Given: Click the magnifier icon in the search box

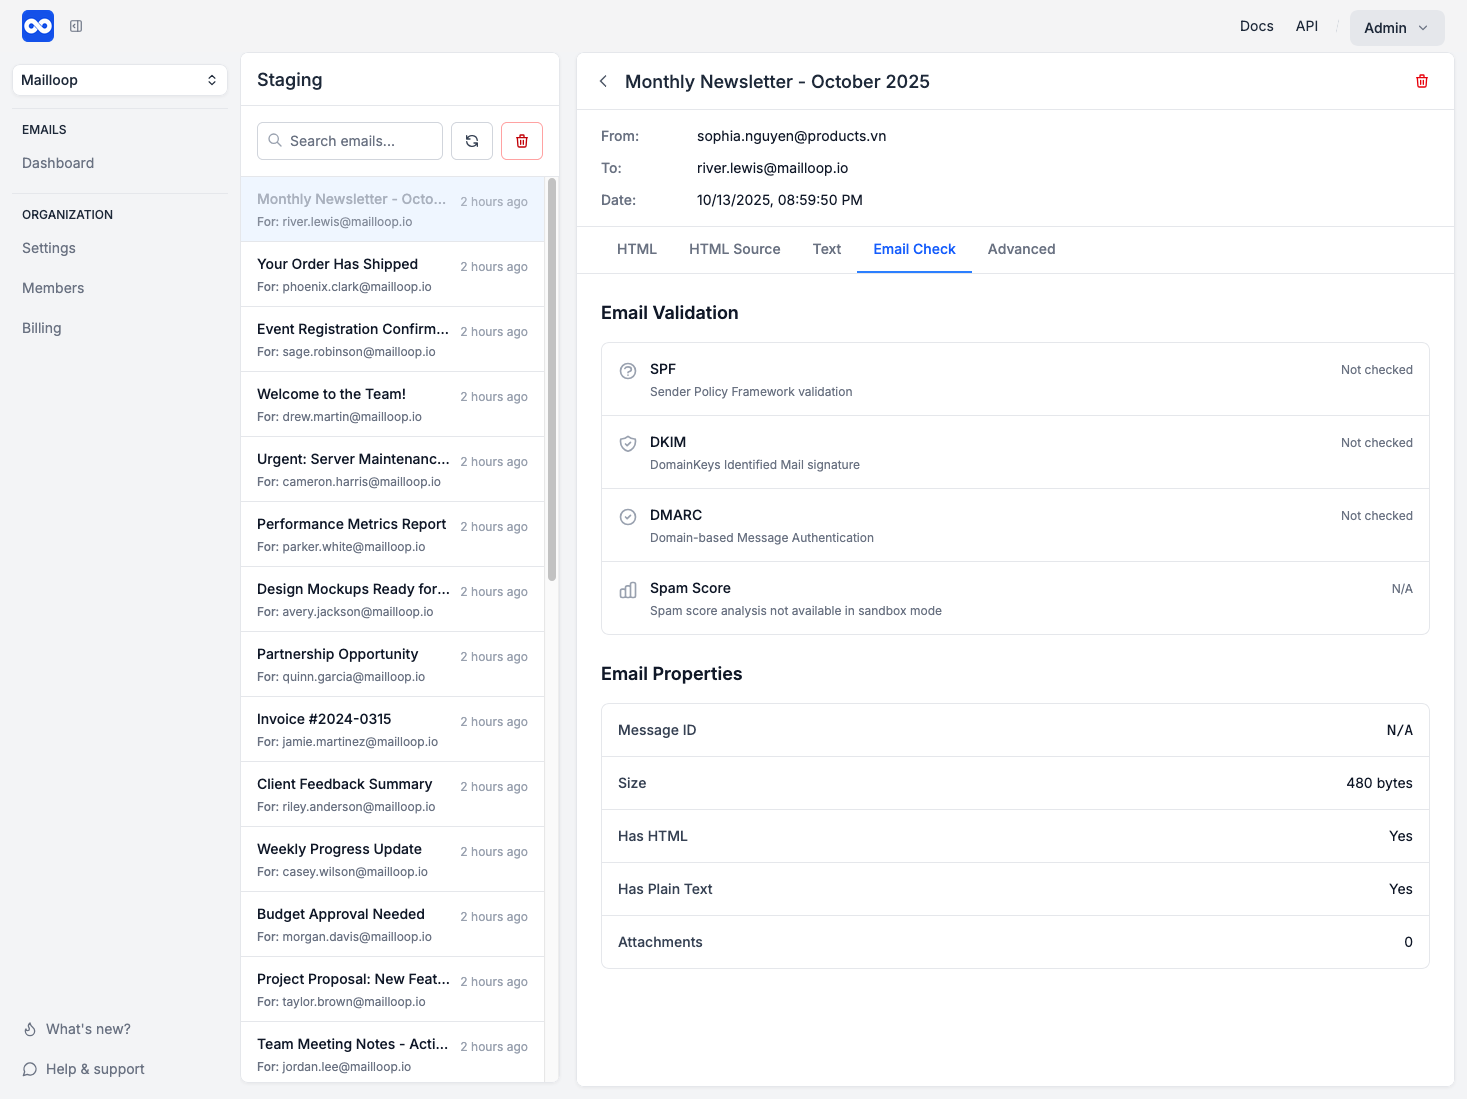Looking at the screenshot, I should [x=275, y=141].
